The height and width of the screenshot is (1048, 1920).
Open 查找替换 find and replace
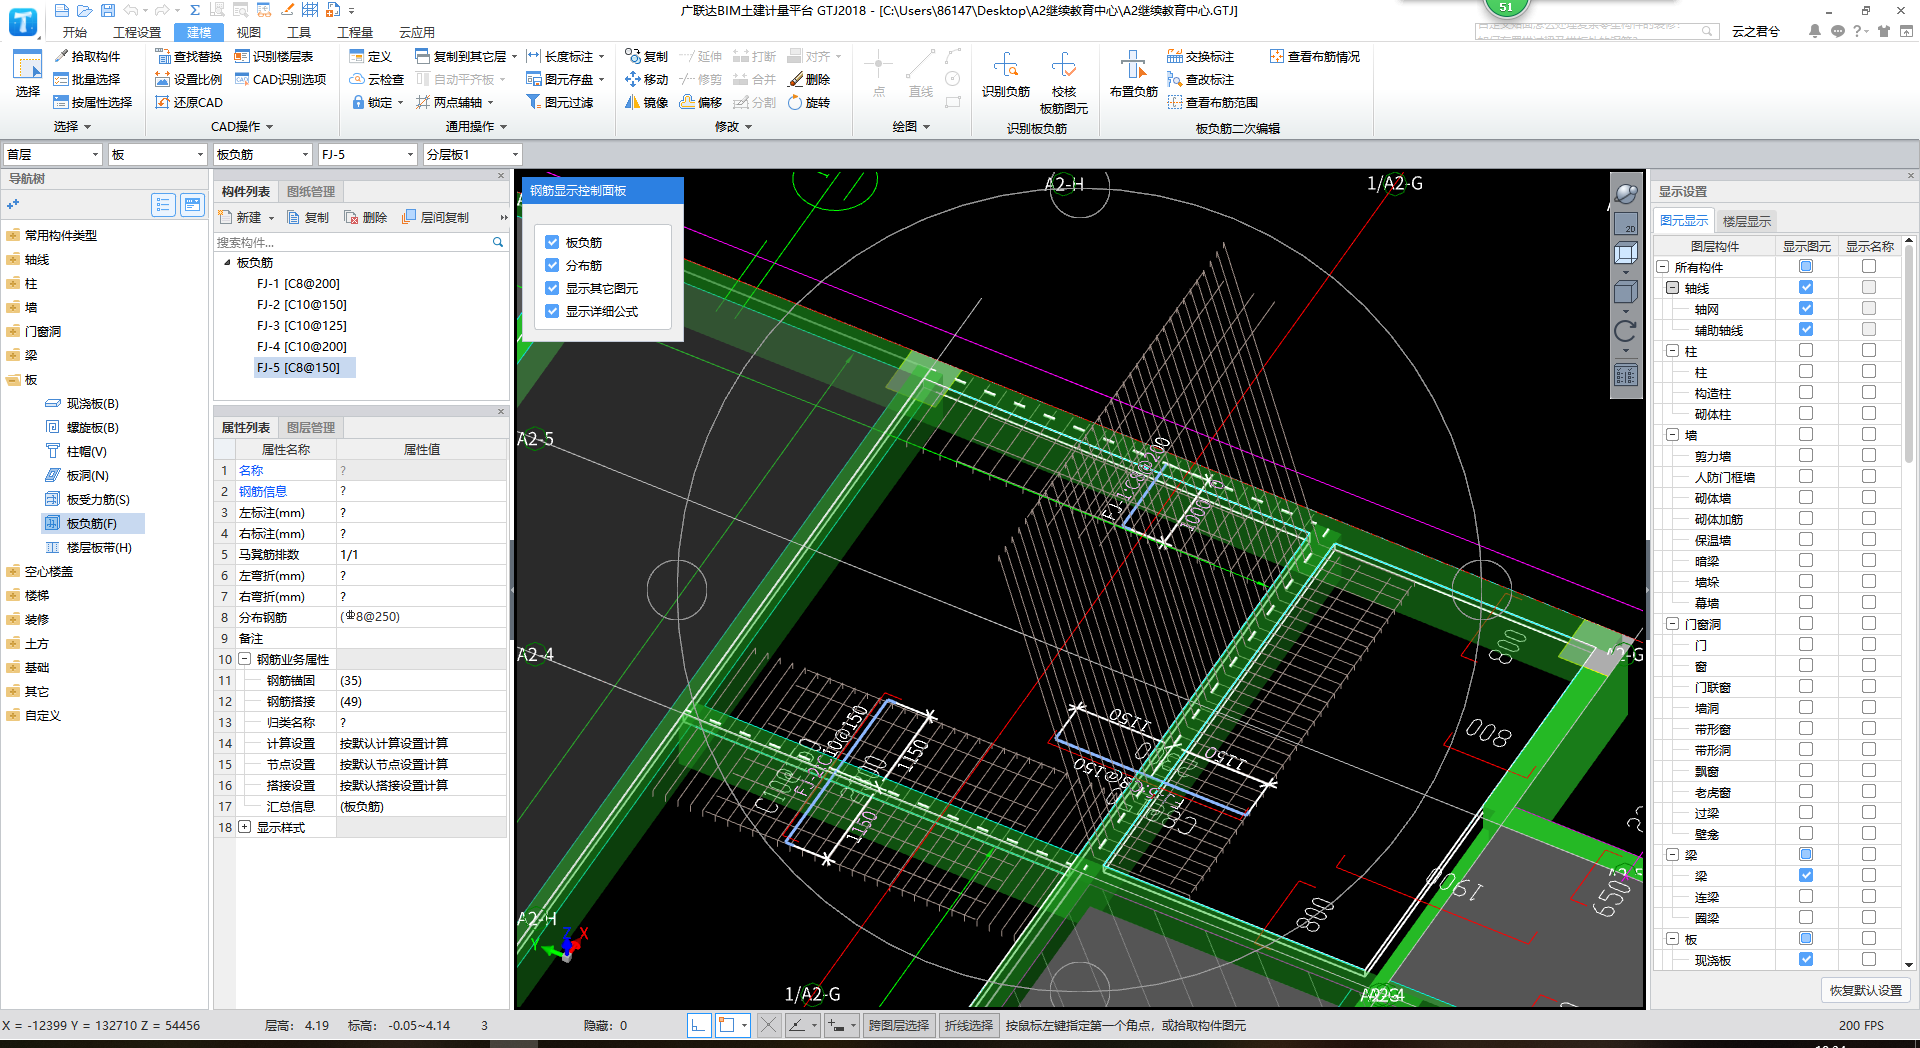point(189,56)
